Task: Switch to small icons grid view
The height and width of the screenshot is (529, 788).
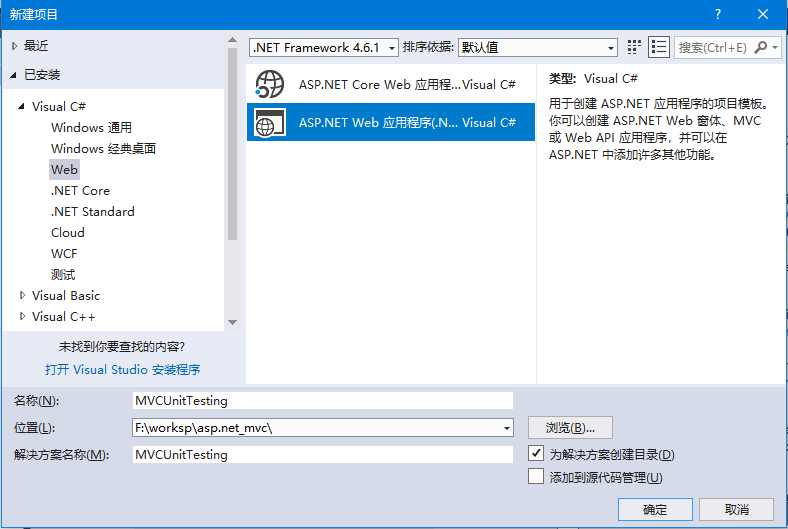Action: tap(634, 47)
